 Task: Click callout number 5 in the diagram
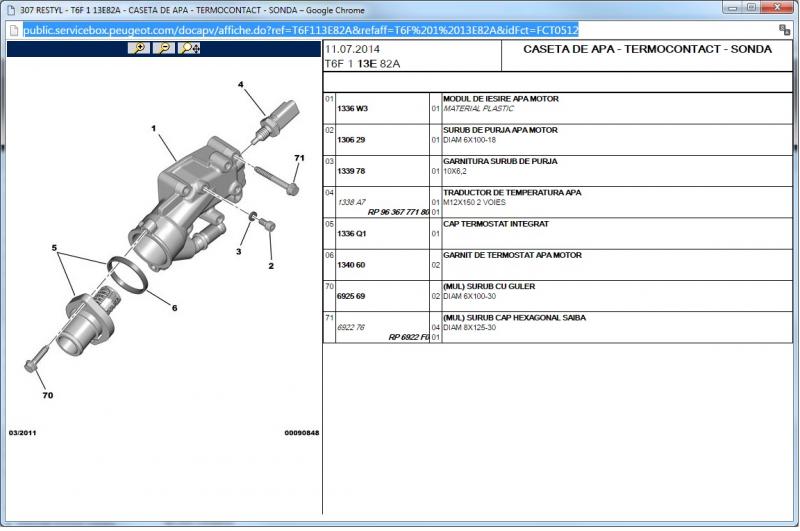click(x=54, y=248)
